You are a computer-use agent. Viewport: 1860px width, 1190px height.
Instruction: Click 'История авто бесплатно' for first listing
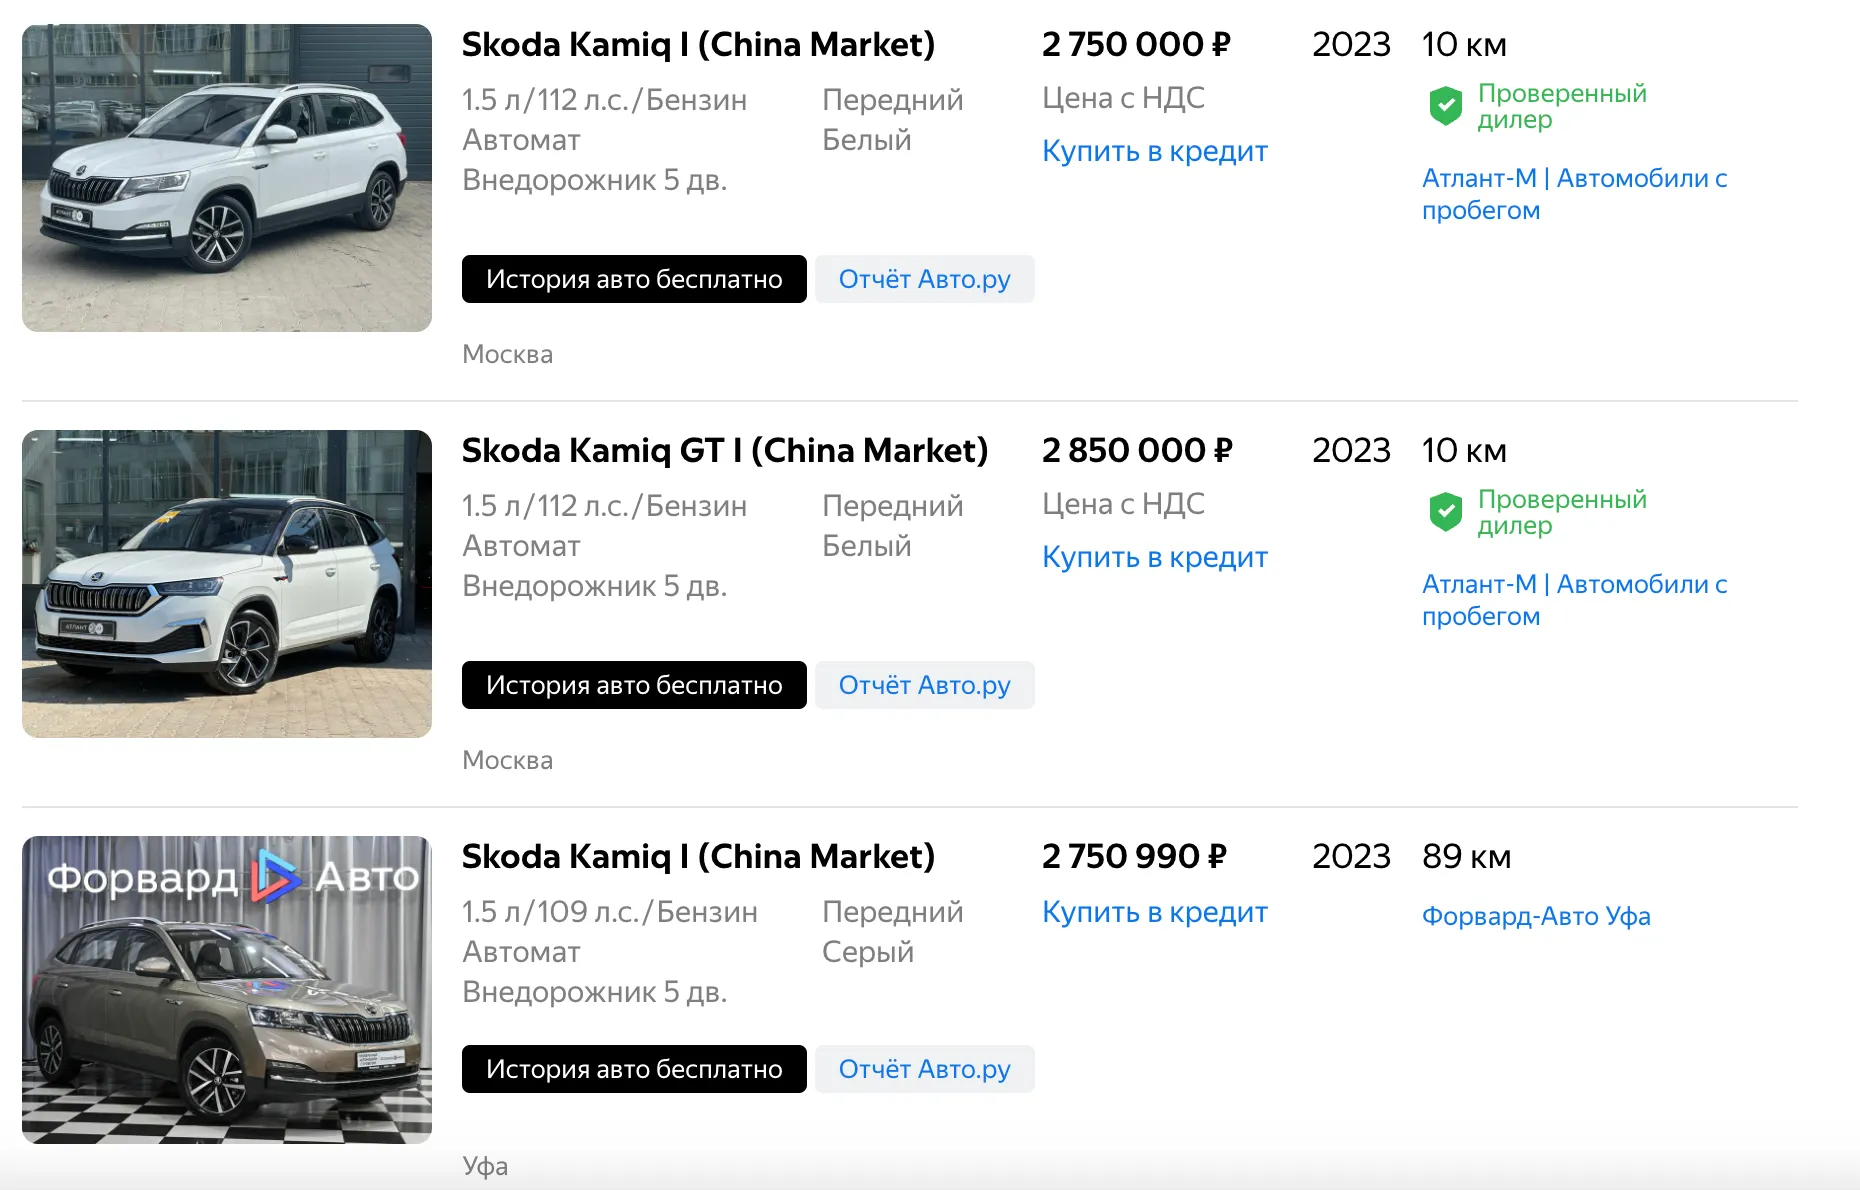[634, 279]
